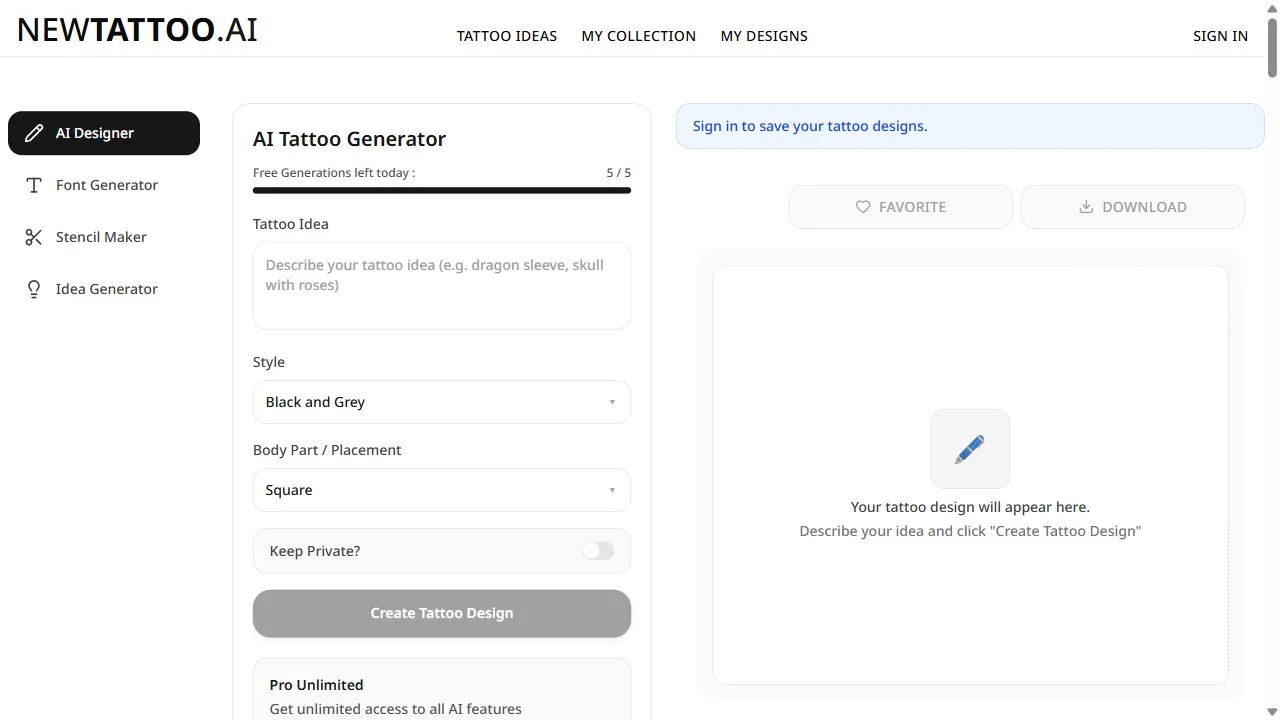
Task: Click the Create Tattoo Design button
Action: tap(442, 613)
